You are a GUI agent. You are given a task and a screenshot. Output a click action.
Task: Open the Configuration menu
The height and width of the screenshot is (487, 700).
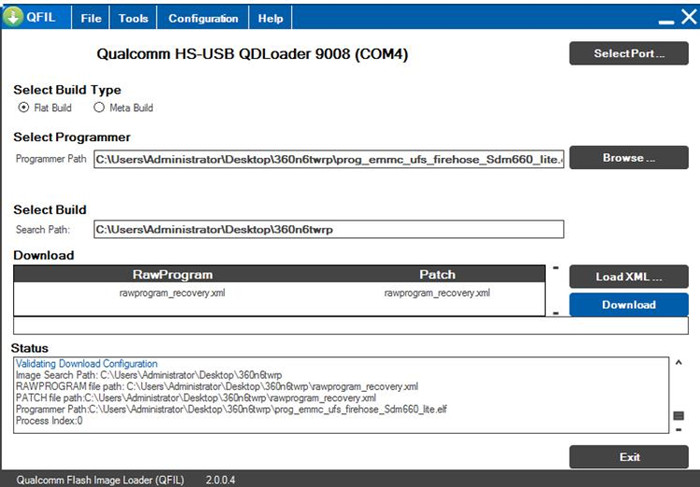203,18
